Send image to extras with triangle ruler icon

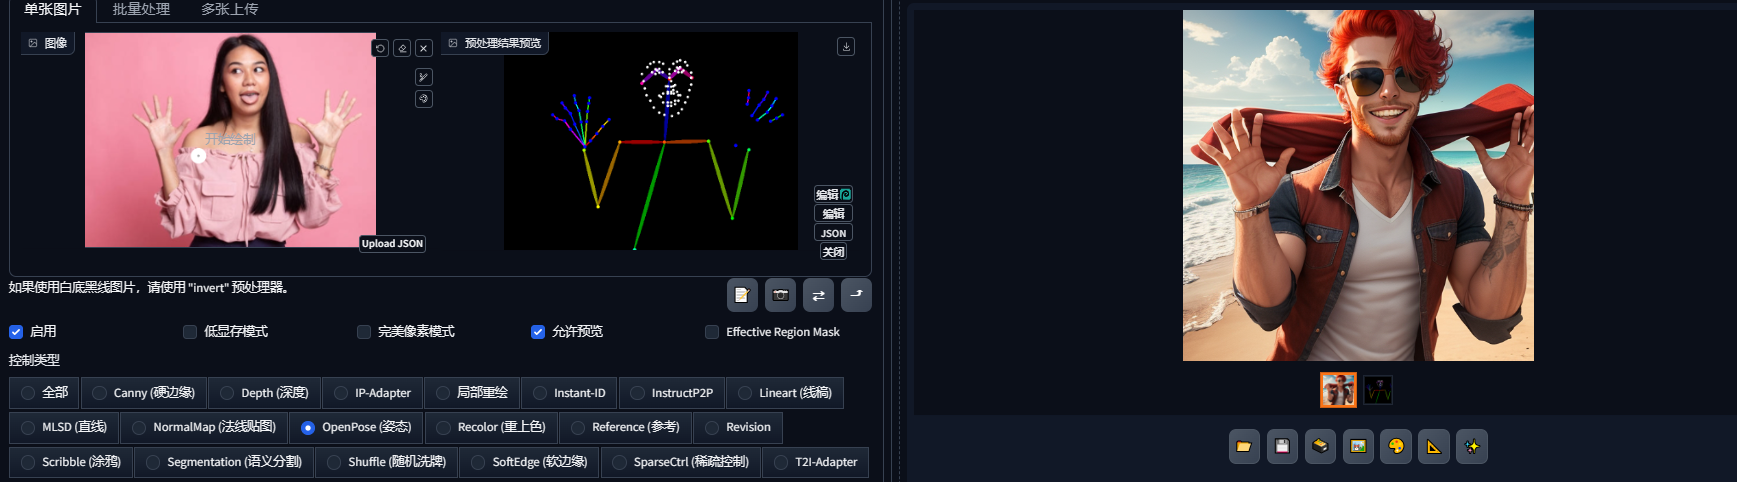(x=1434, y=447)
